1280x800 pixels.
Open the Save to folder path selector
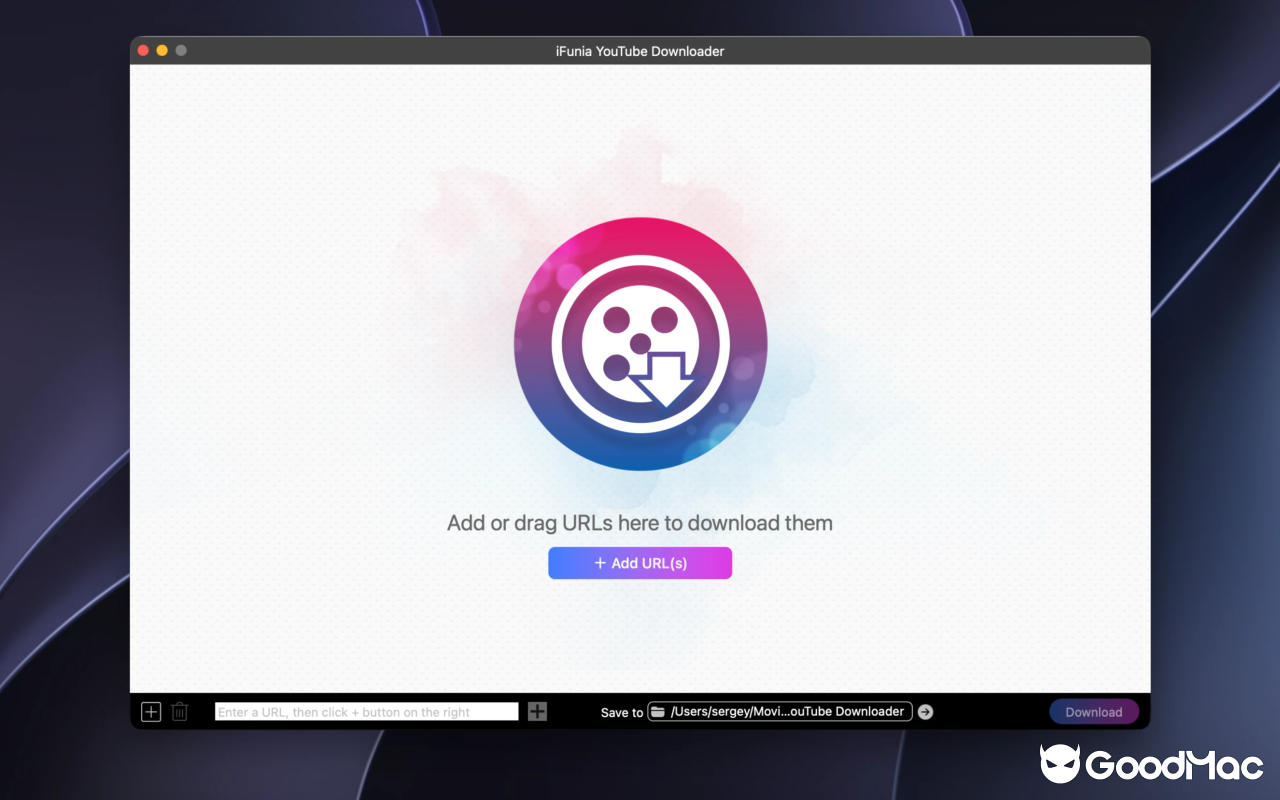(x=780, y=712)
